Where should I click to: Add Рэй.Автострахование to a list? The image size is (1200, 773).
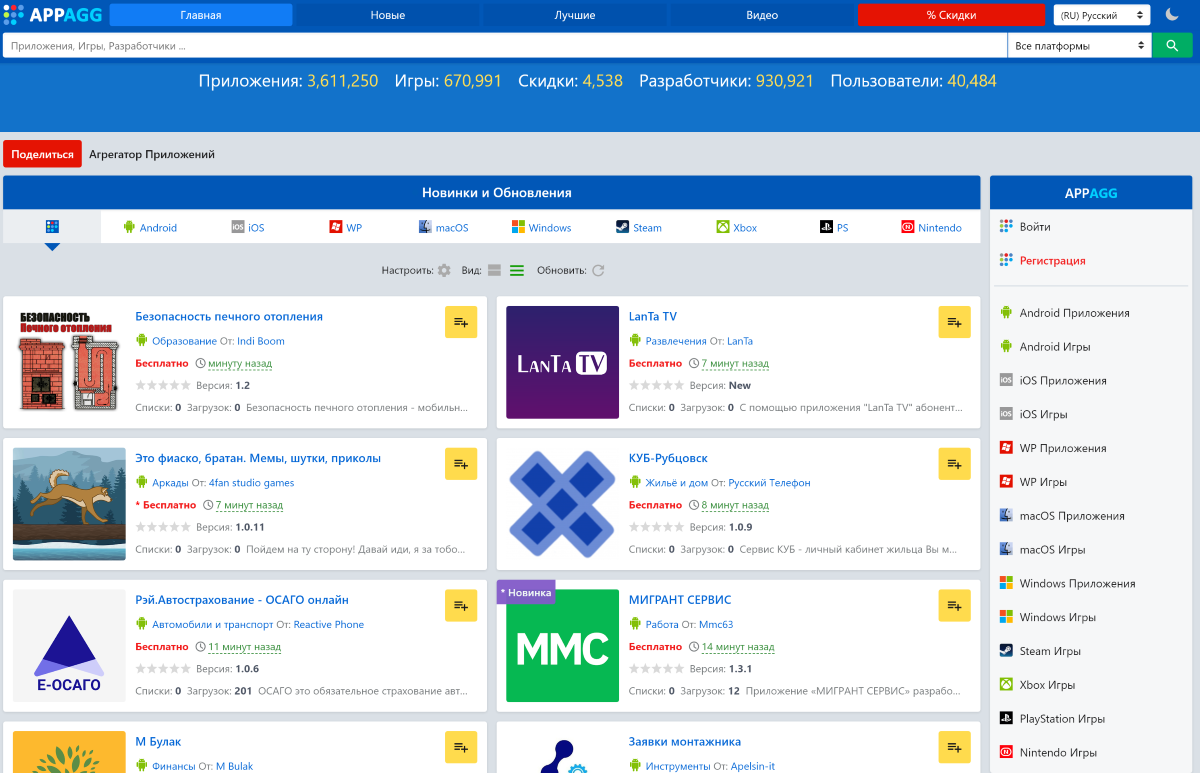point(461,606)
